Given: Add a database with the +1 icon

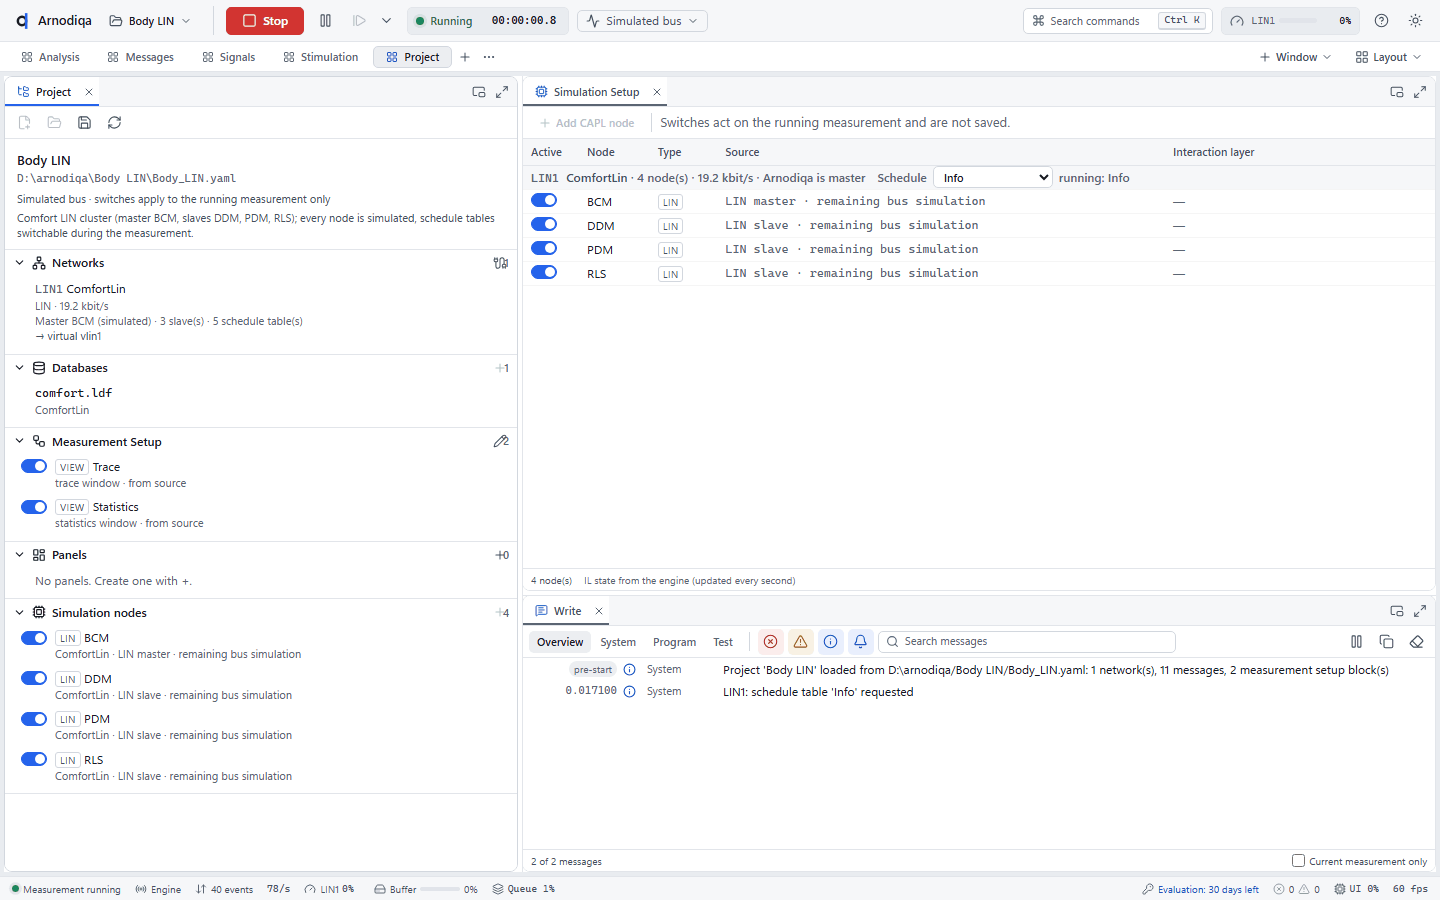Looking at the screenshot, I should (x=502, y=368).
